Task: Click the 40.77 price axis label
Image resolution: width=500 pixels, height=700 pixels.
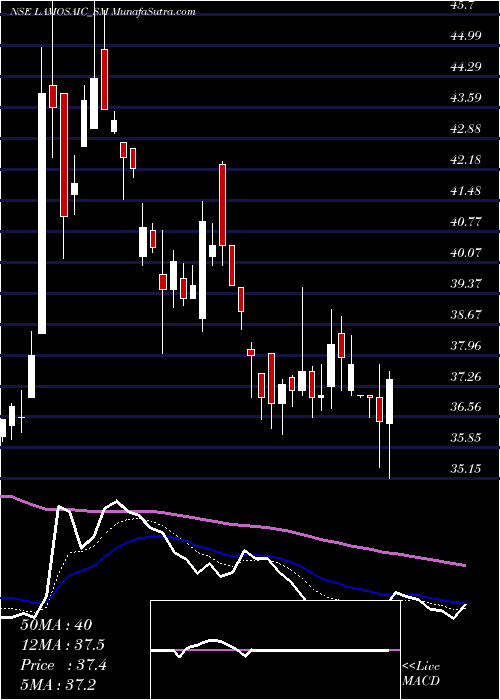Action: point(467,221)
